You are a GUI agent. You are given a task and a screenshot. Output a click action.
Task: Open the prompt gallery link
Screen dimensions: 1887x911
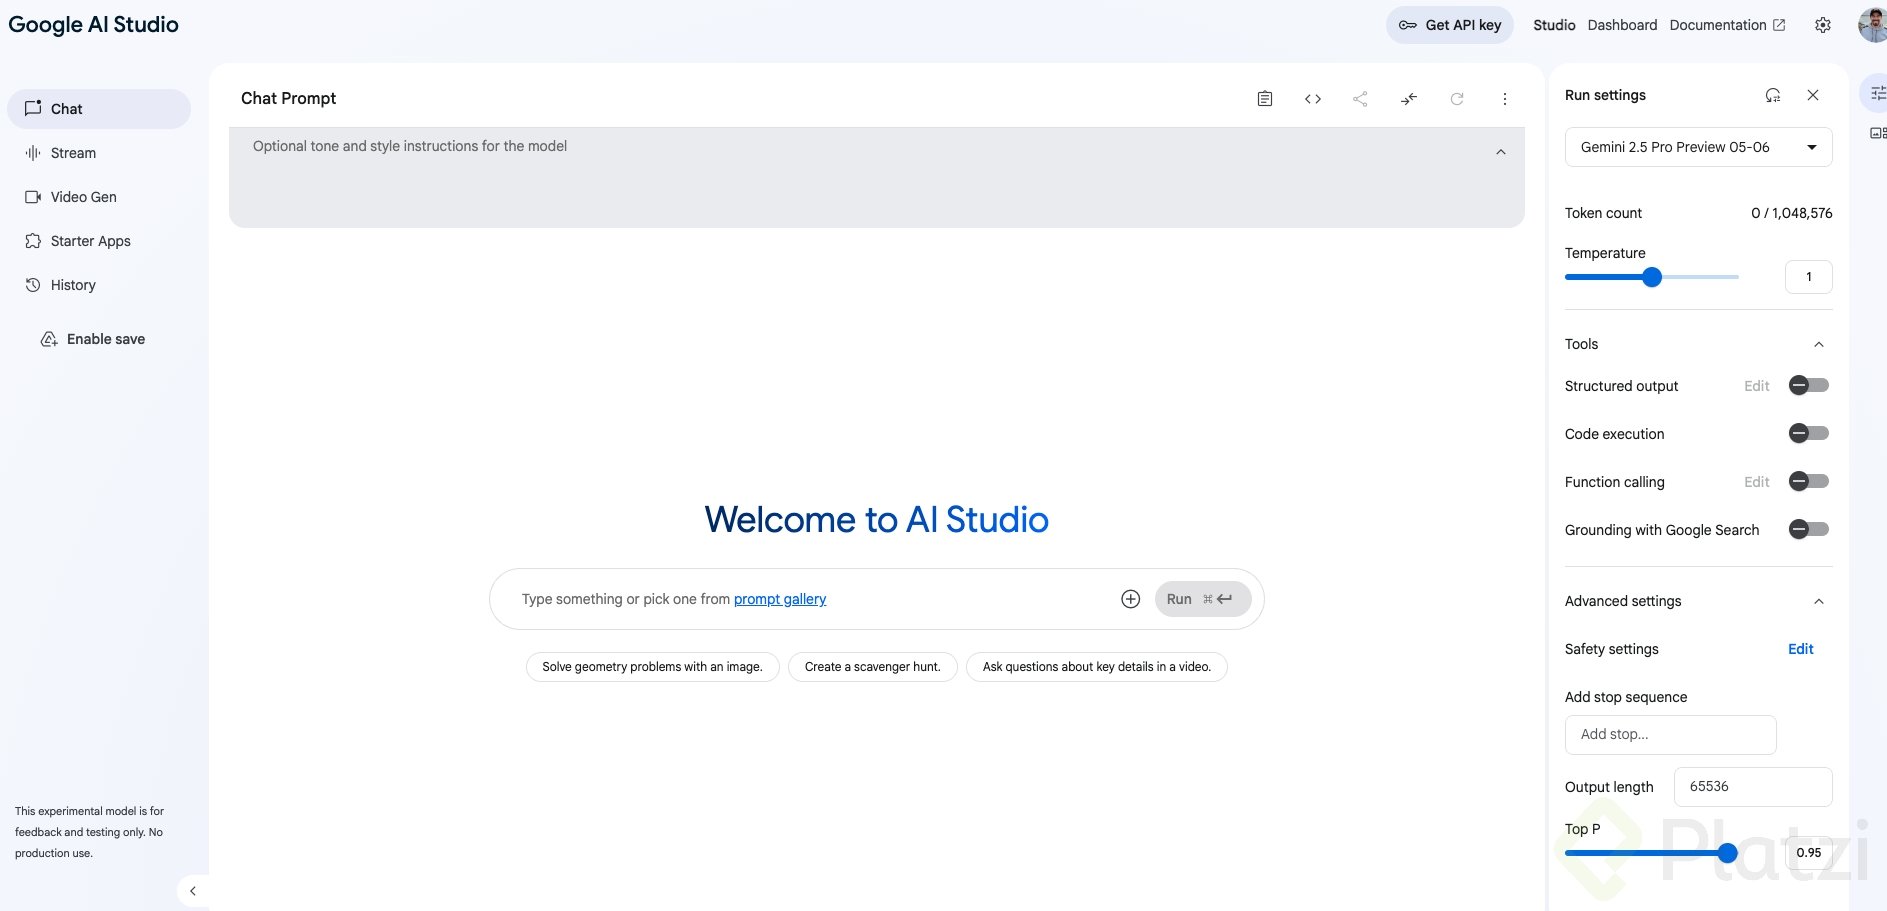pos(780,599)
